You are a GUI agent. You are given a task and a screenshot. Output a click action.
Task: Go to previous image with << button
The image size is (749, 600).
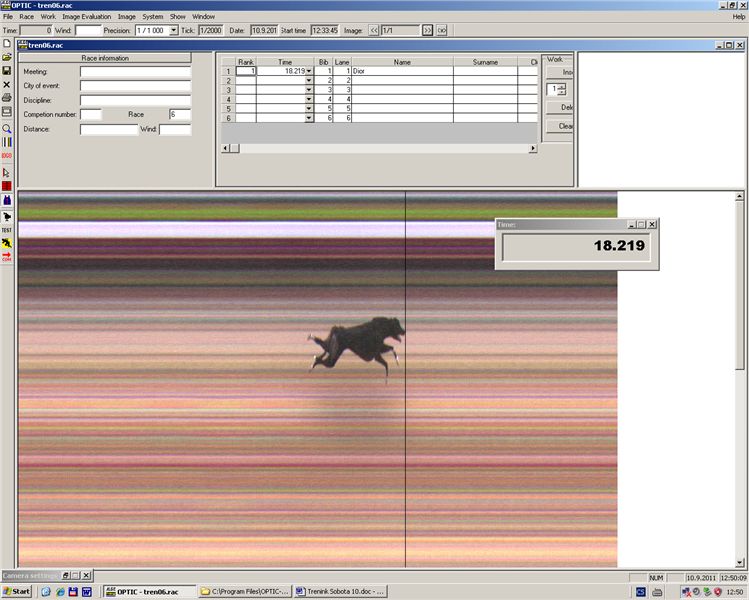tap(374, 30)
